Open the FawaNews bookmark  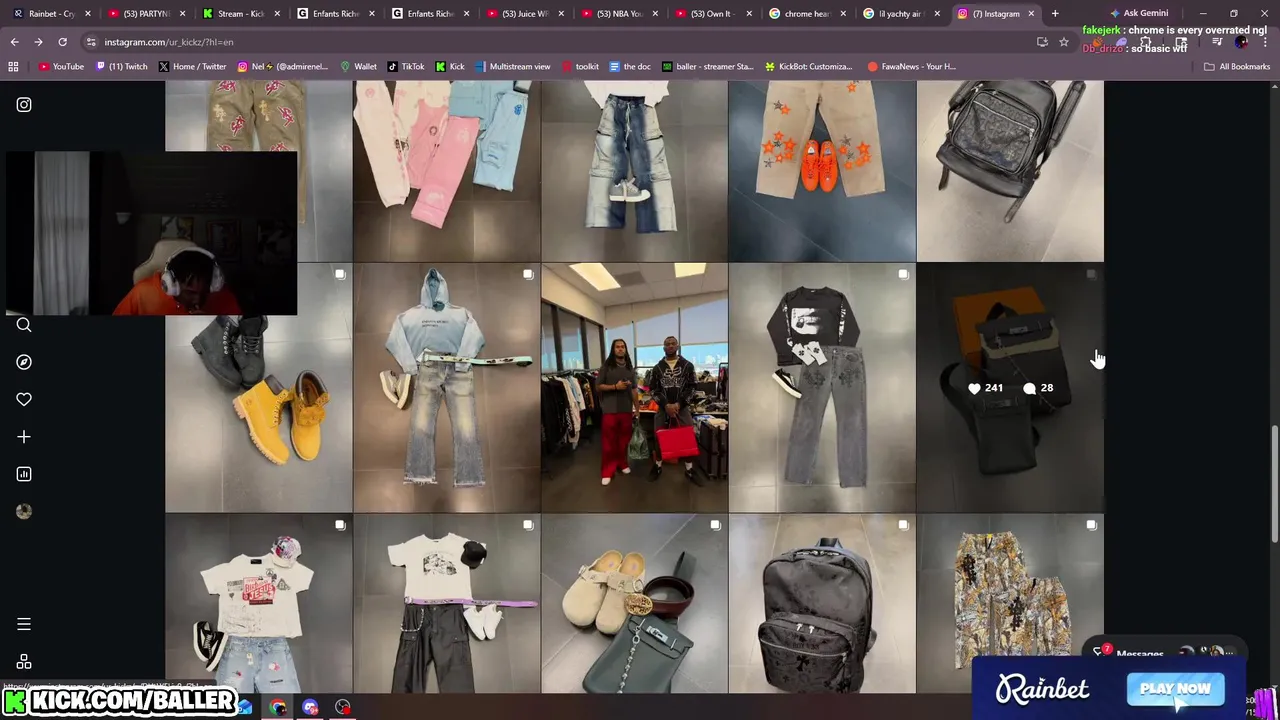[x=912, y=66]
